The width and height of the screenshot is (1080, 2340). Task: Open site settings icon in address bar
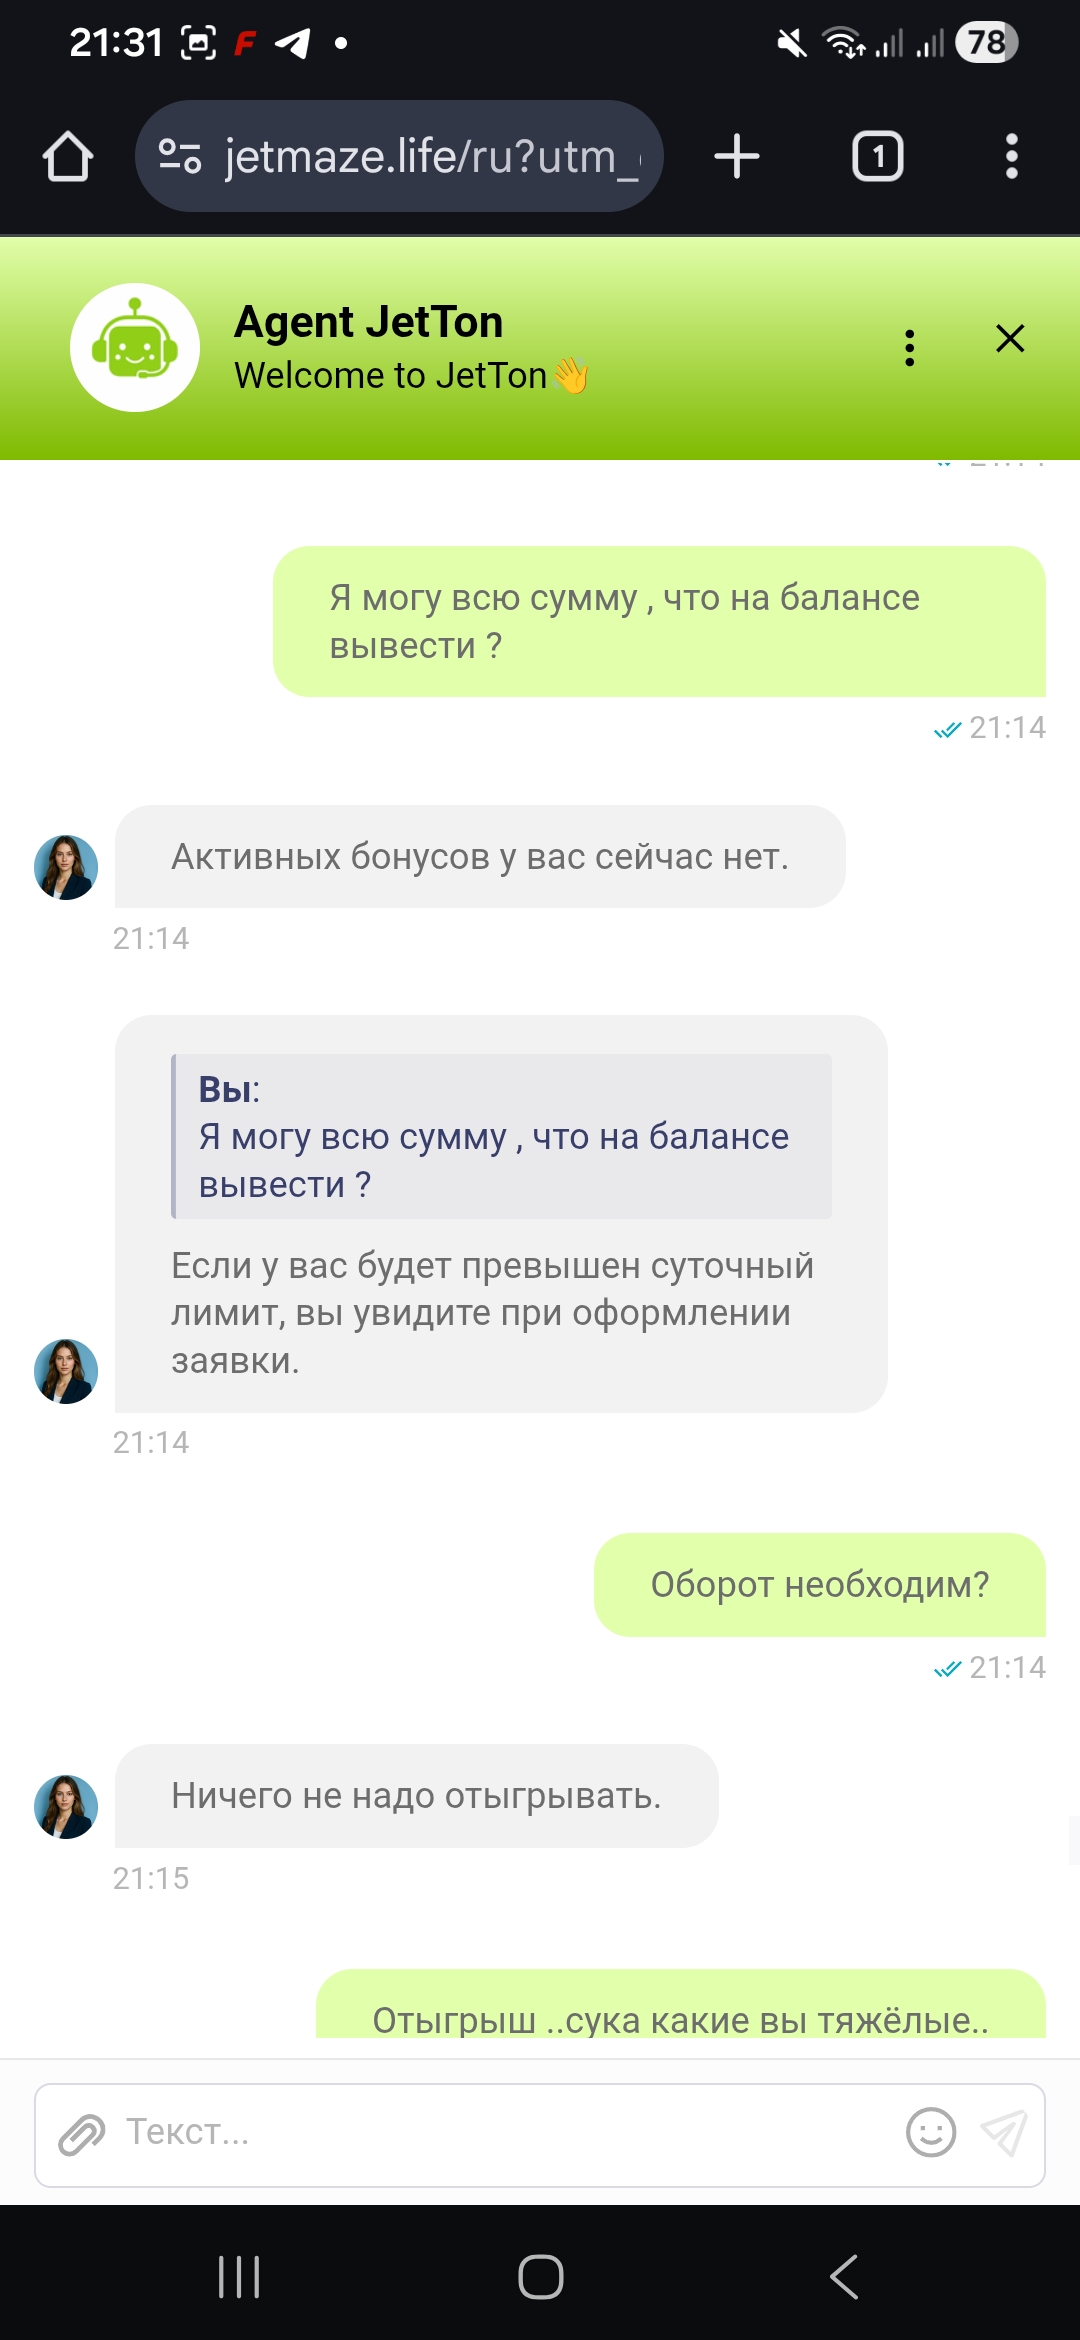[180, 156]
